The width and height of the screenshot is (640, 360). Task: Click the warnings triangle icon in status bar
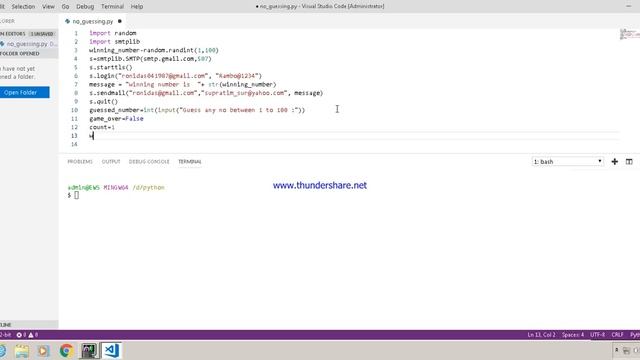pyautogui.click(x=31, y=335)
